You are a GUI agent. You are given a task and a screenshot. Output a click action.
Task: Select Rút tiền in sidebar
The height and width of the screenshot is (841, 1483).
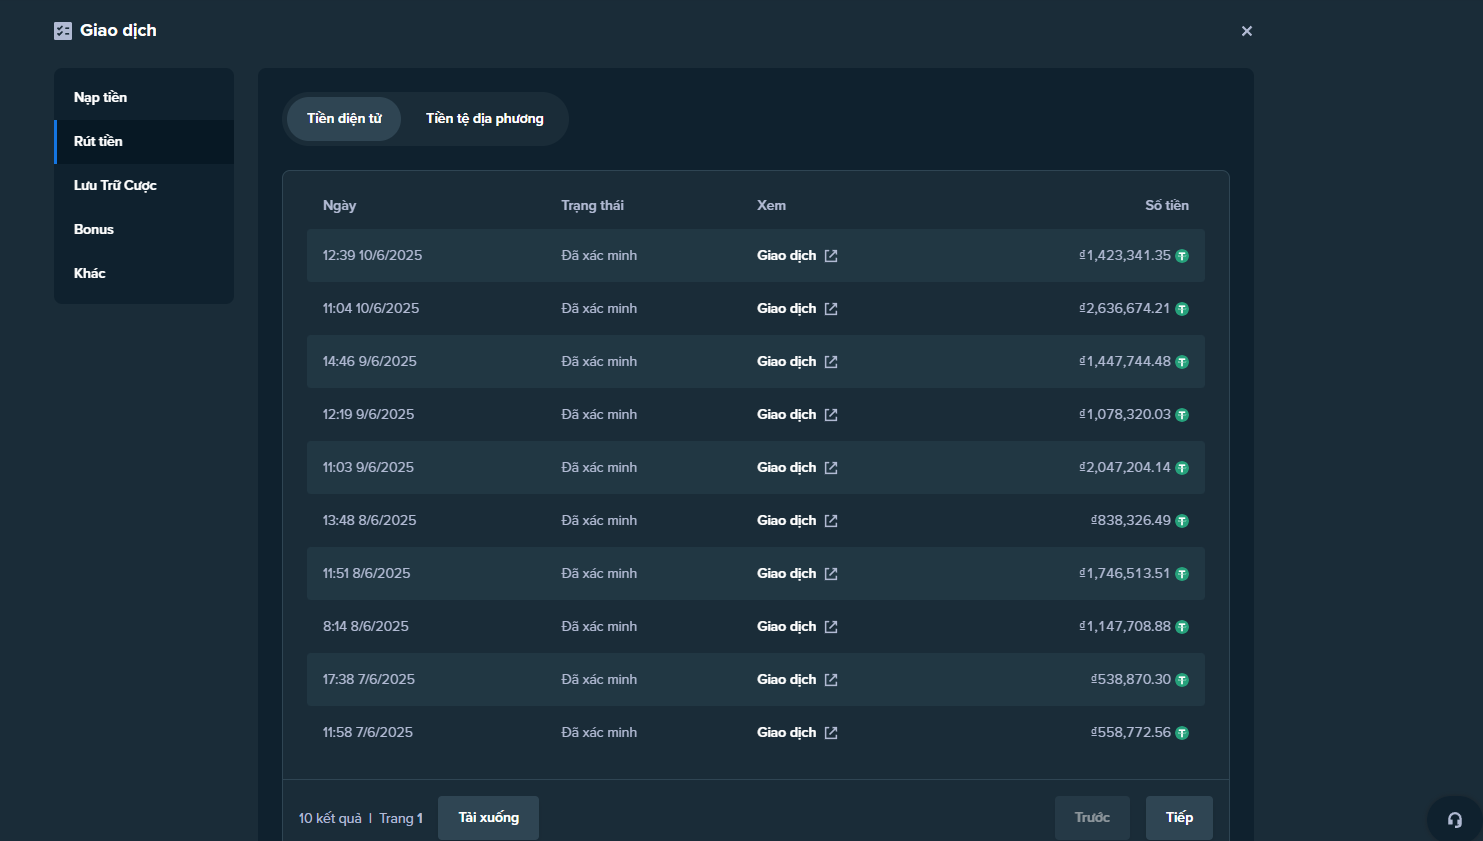coord(98,141)
